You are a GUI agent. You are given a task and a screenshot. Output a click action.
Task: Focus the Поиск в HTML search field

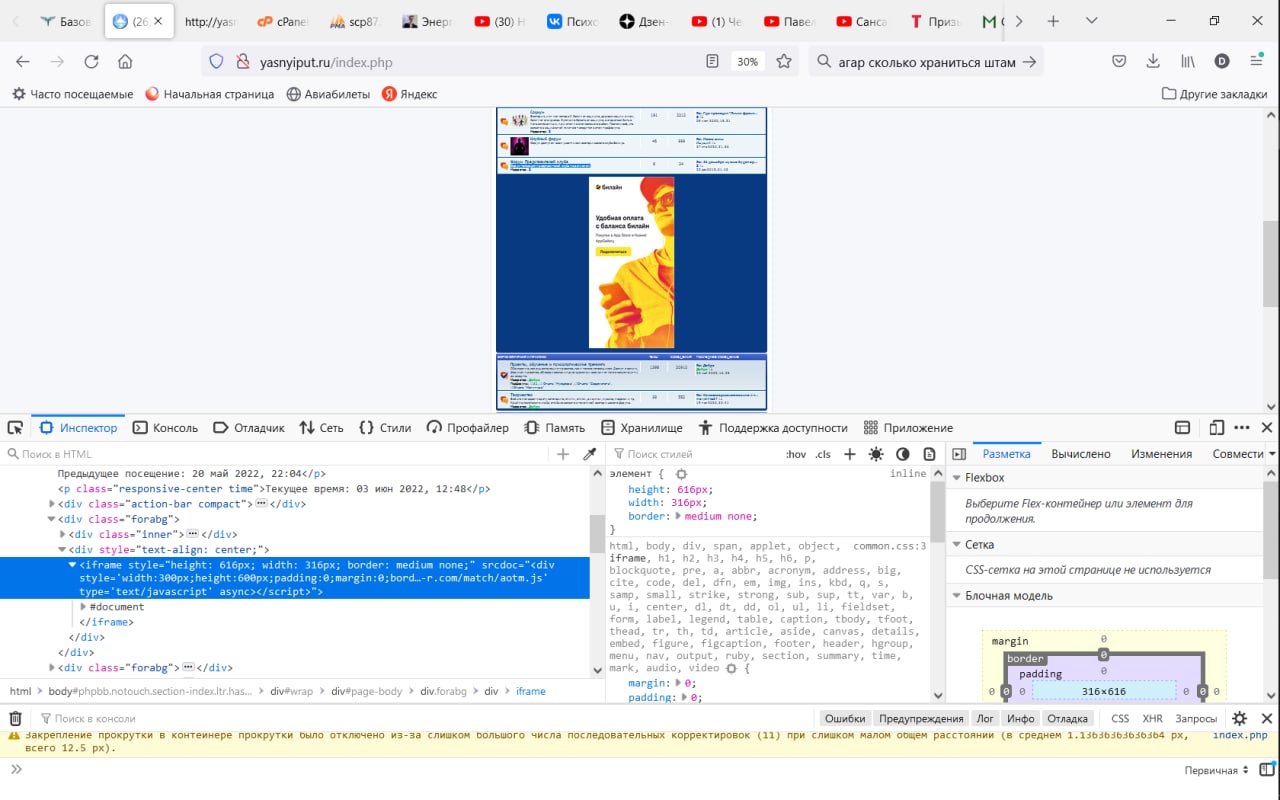275,454
